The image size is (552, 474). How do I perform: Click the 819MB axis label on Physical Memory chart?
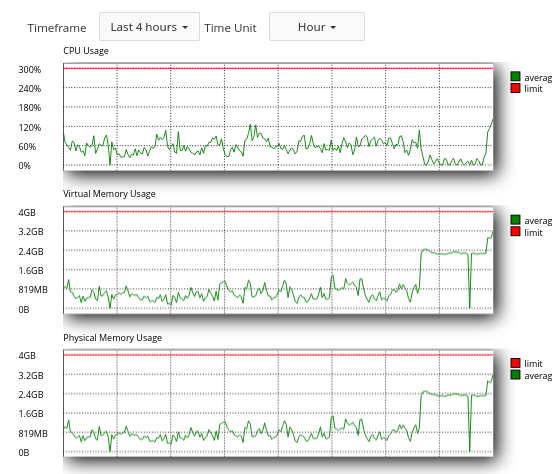point(33,434)
